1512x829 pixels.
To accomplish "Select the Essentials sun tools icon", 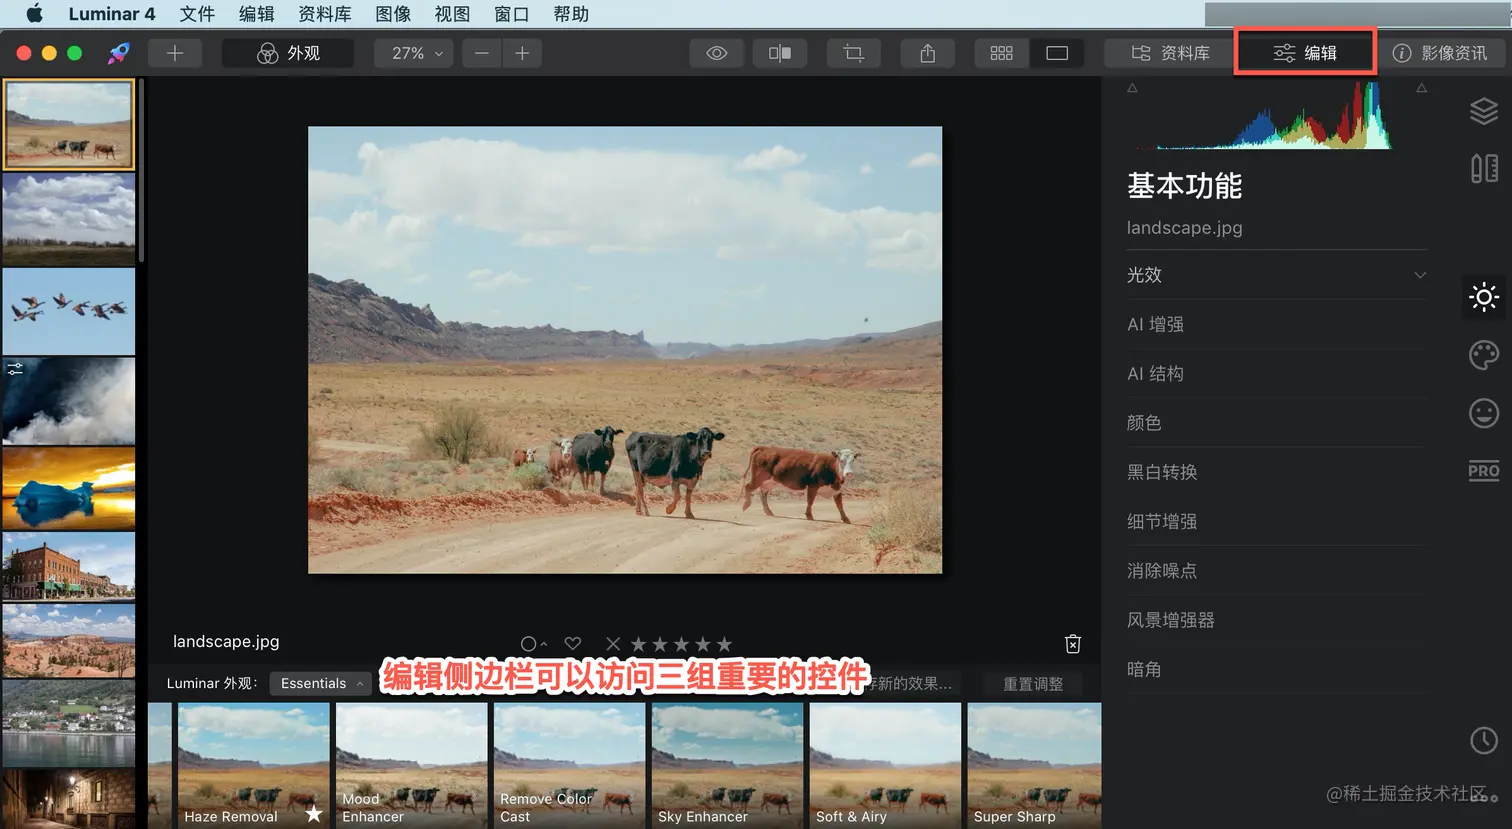I will click(1484, 297).
